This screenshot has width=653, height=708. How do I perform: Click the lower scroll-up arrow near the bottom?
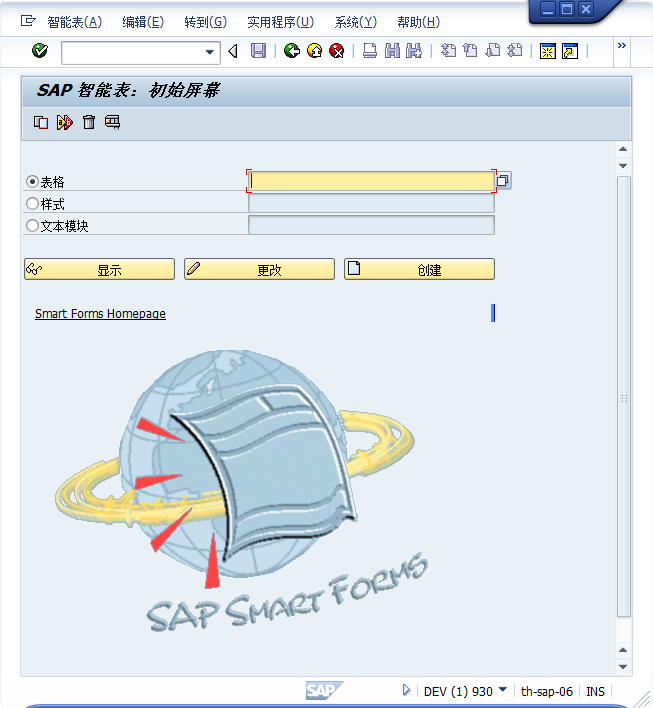pyautogui.click(x=623, y=650)
